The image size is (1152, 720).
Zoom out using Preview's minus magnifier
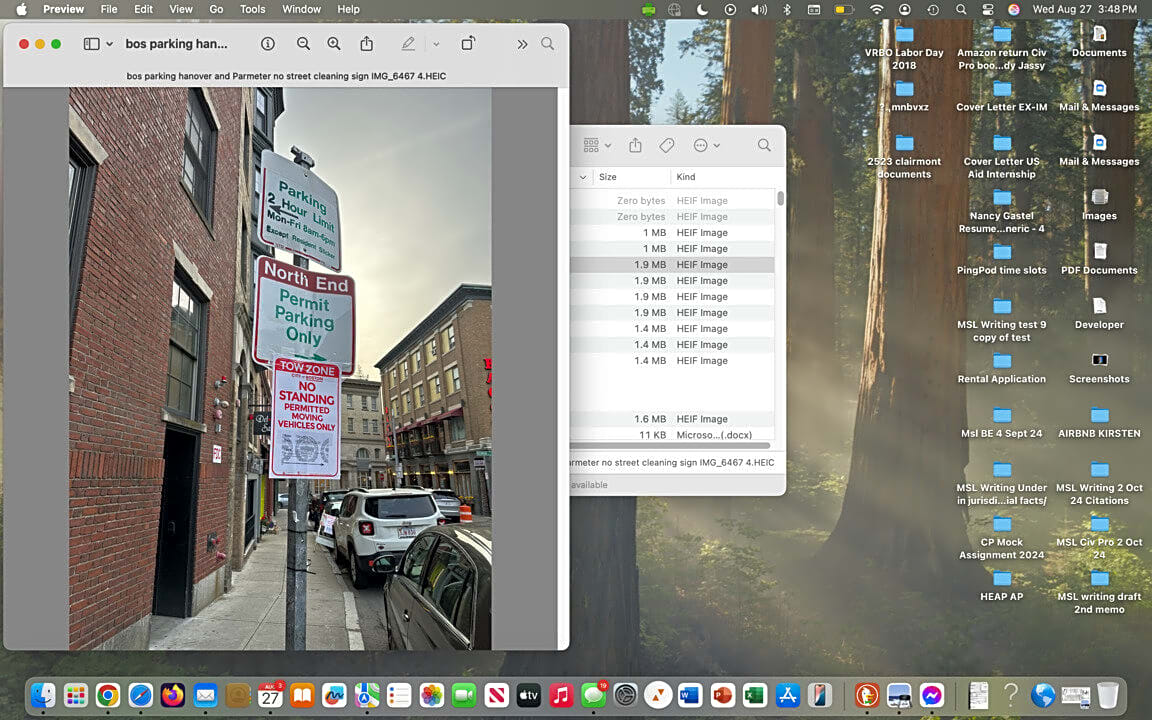(x=303, y=44)
